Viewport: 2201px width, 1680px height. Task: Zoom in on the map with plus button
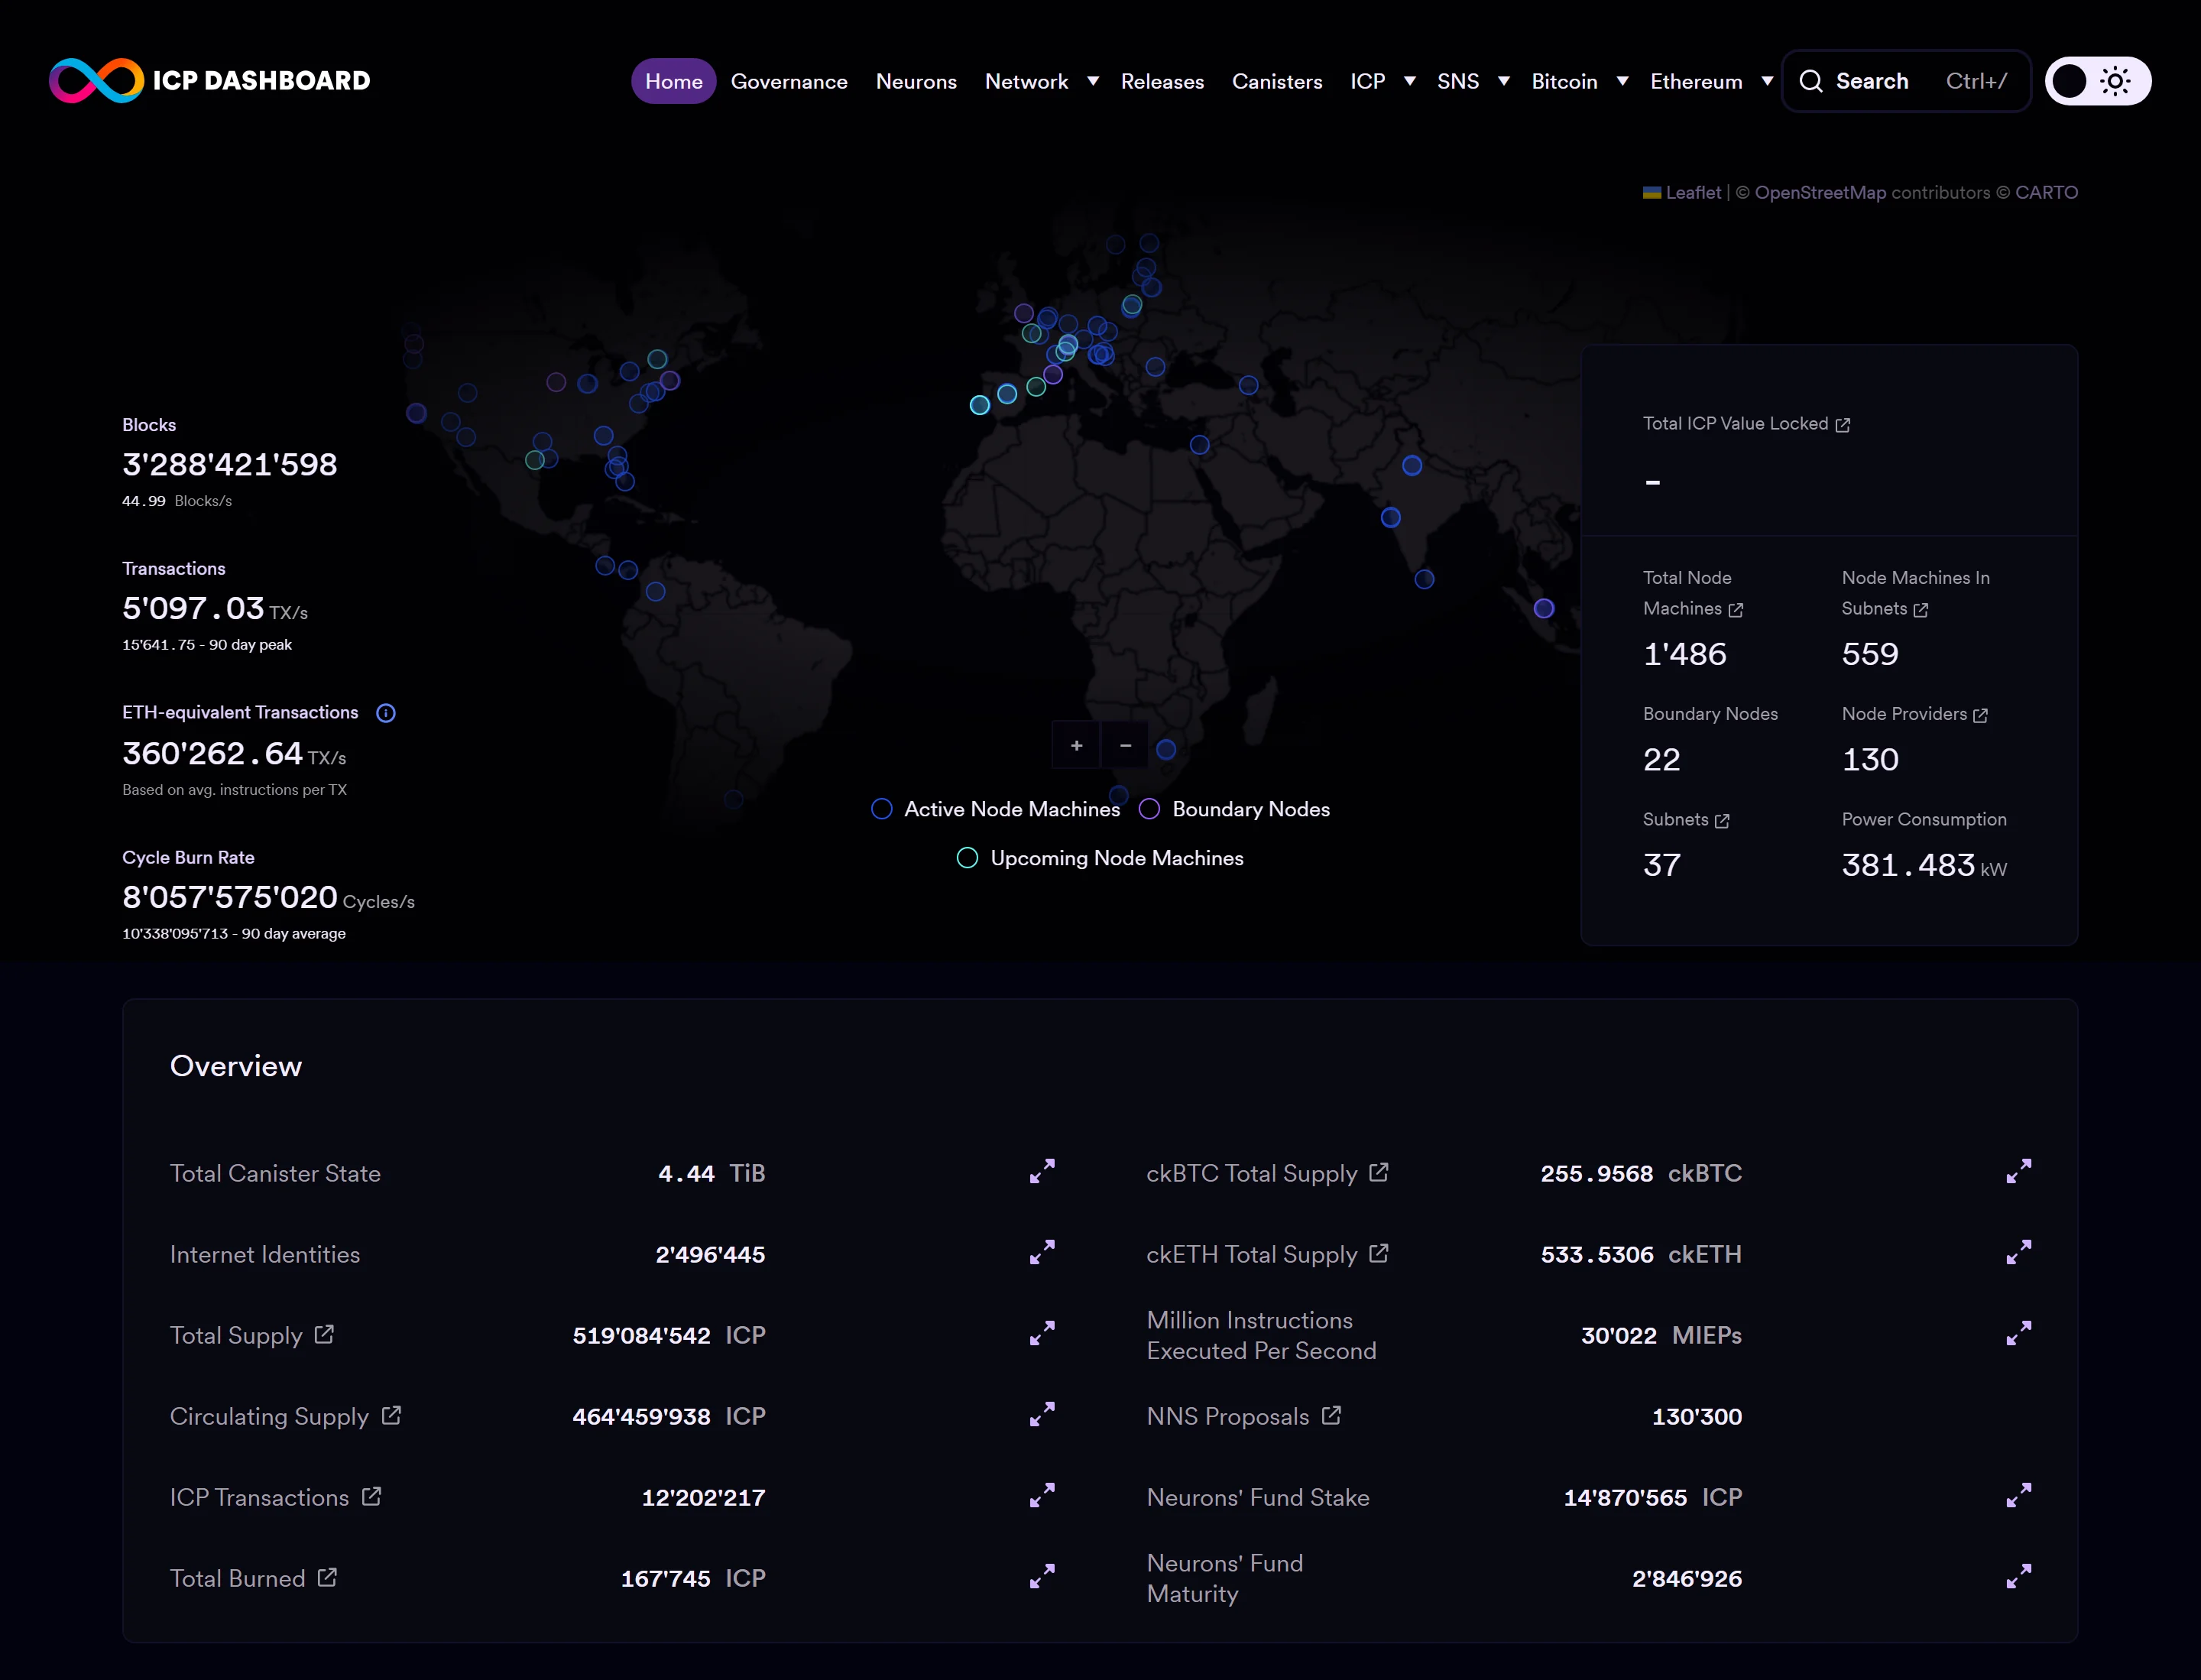[x=1076, y=745]
